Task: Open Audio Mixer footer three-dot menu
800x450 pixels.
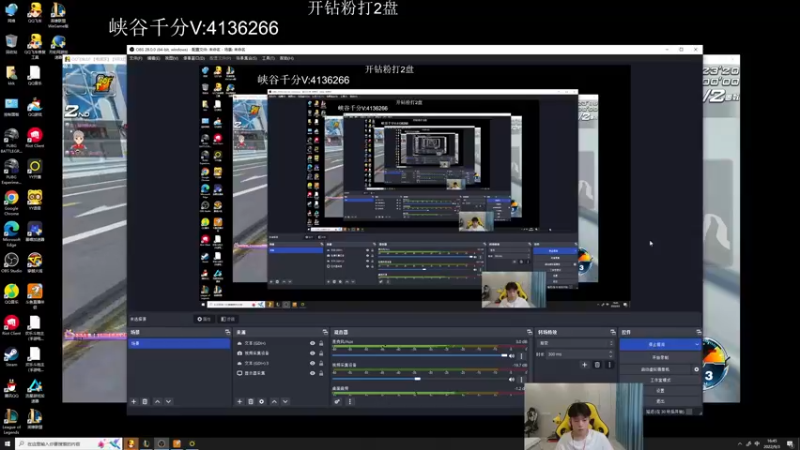Action: point(349,402)
